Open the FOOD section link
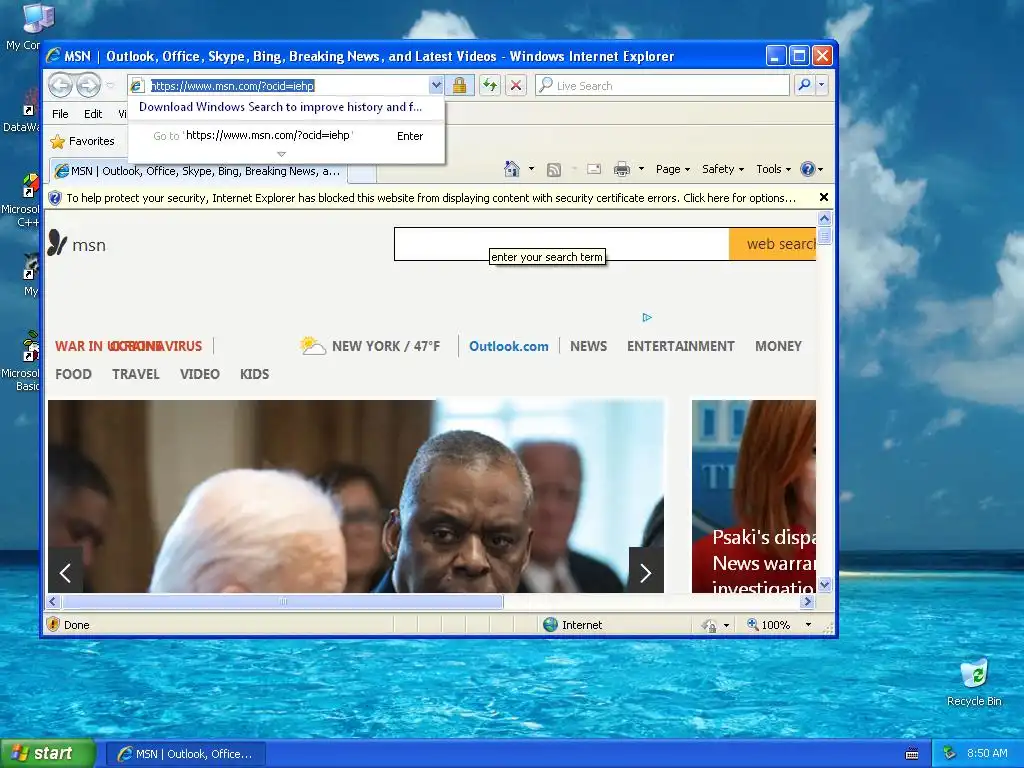This screenshot has height=768, width=1024. coord(73,374)
